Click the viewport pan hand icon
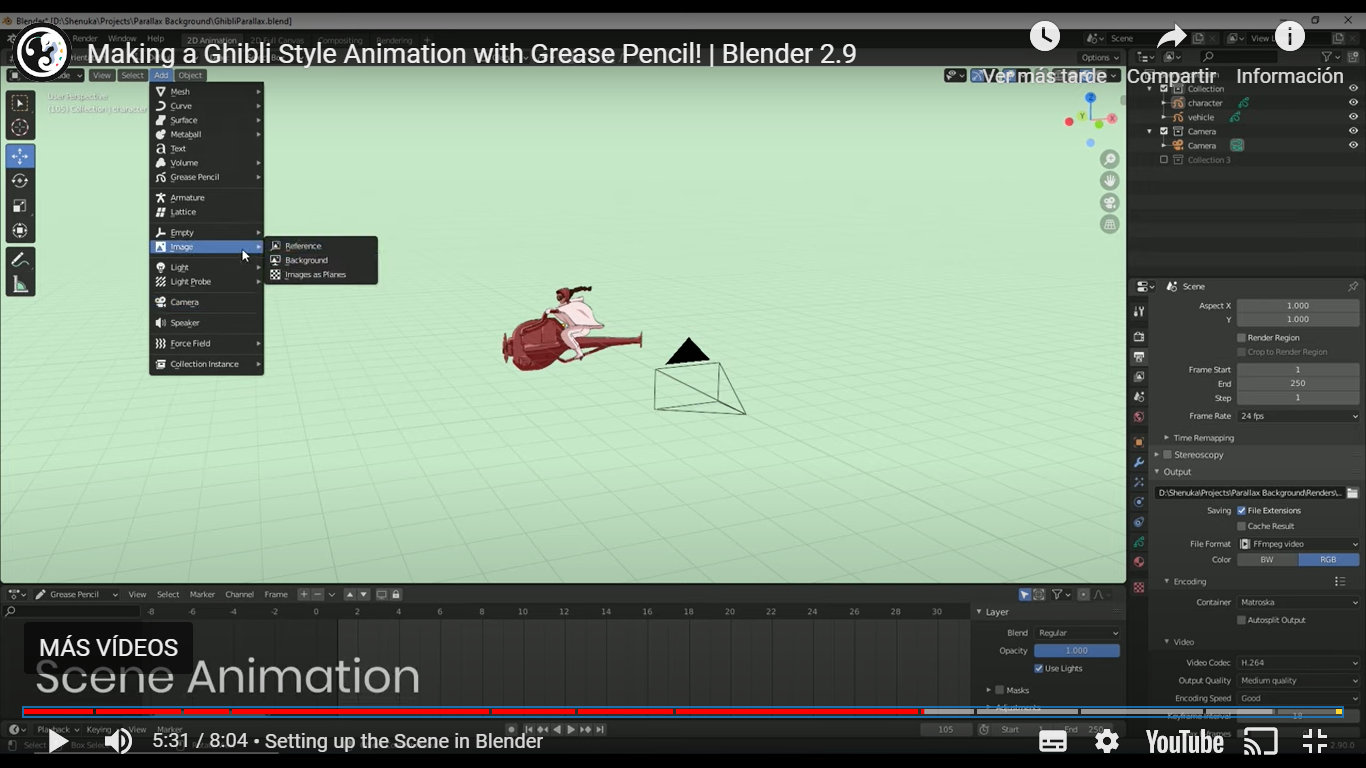Image resolution: width=1366 pixels, height=768 pixels. (x=1109, y=181)
